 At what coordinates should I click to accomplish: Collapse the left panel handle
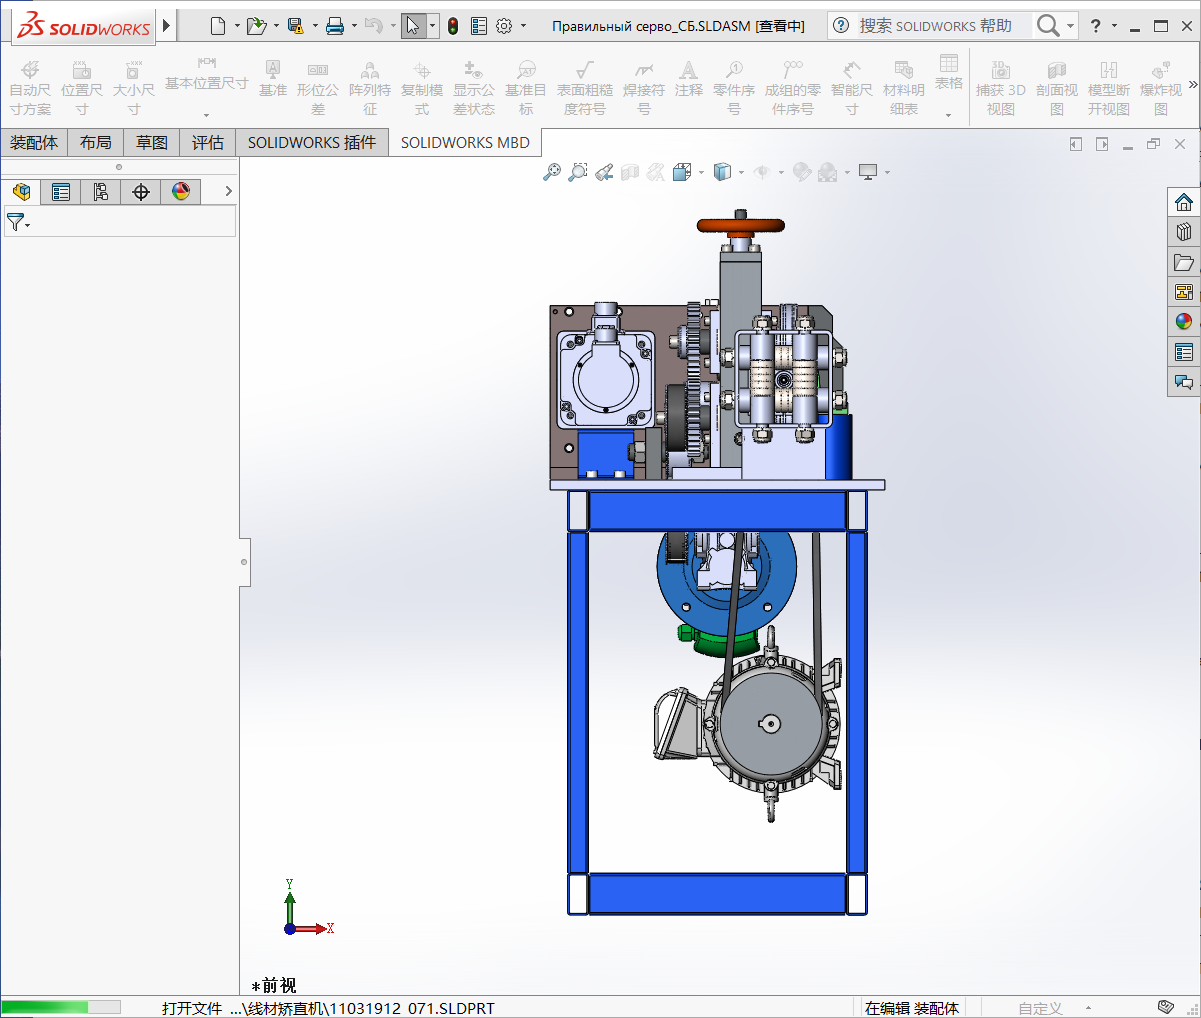pyautogui.click(x=244, y=562)
